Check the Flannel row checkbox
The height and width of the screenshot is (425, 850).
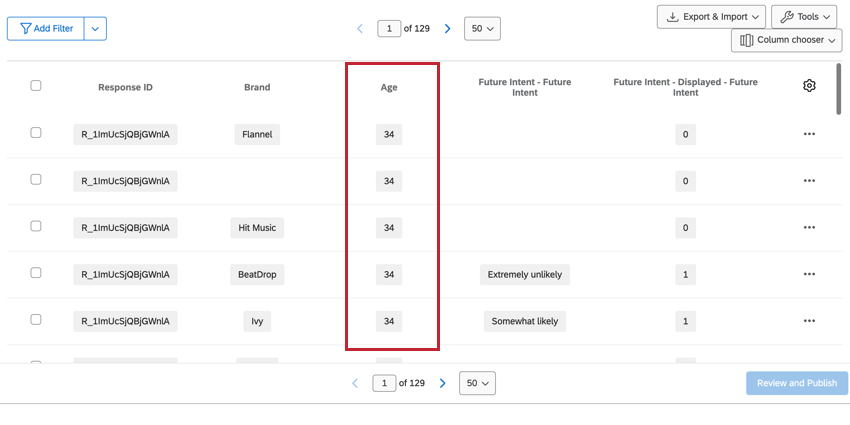pyautogui.click(x=36, y=133)
